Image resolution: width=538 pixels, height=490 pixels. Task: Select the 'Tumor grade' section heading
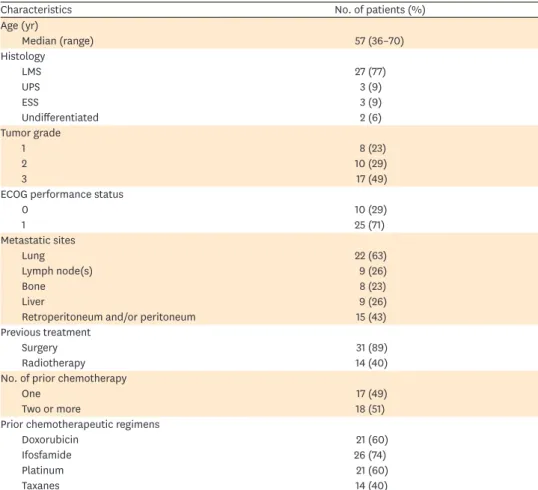31,133
